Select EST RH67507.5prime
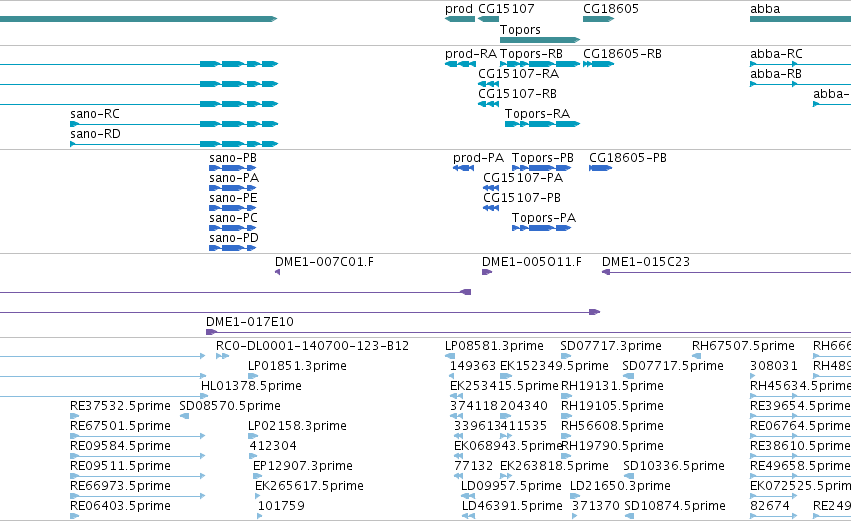 coord(696,357)
